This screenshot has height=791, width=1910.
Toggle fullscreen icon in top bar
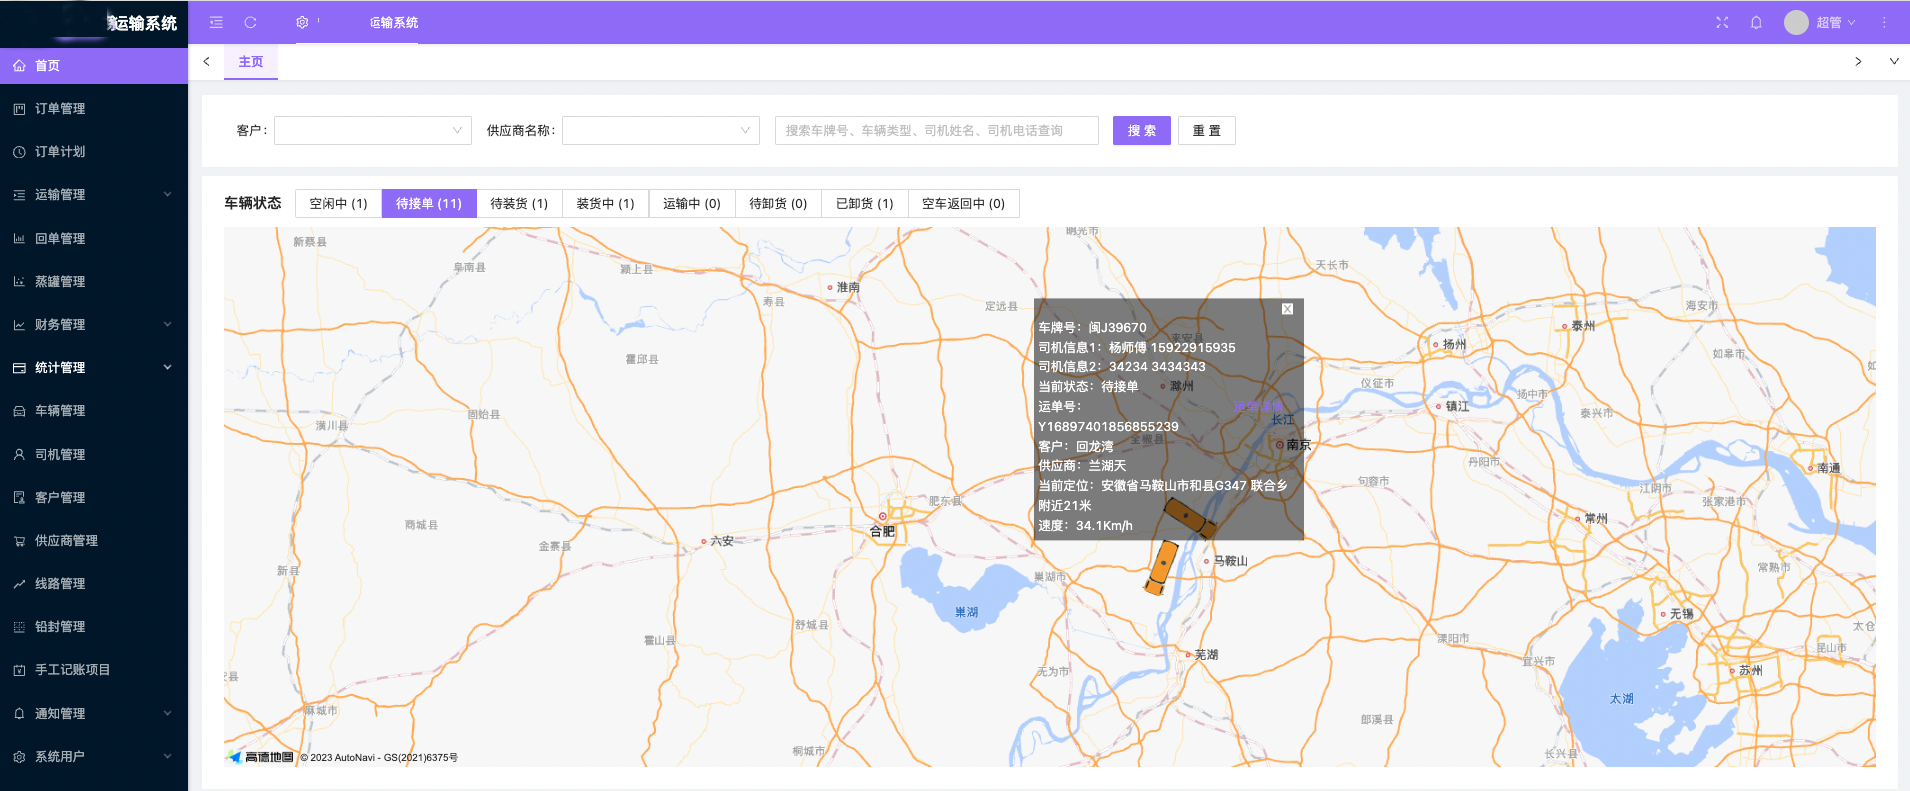point(1722,22)
